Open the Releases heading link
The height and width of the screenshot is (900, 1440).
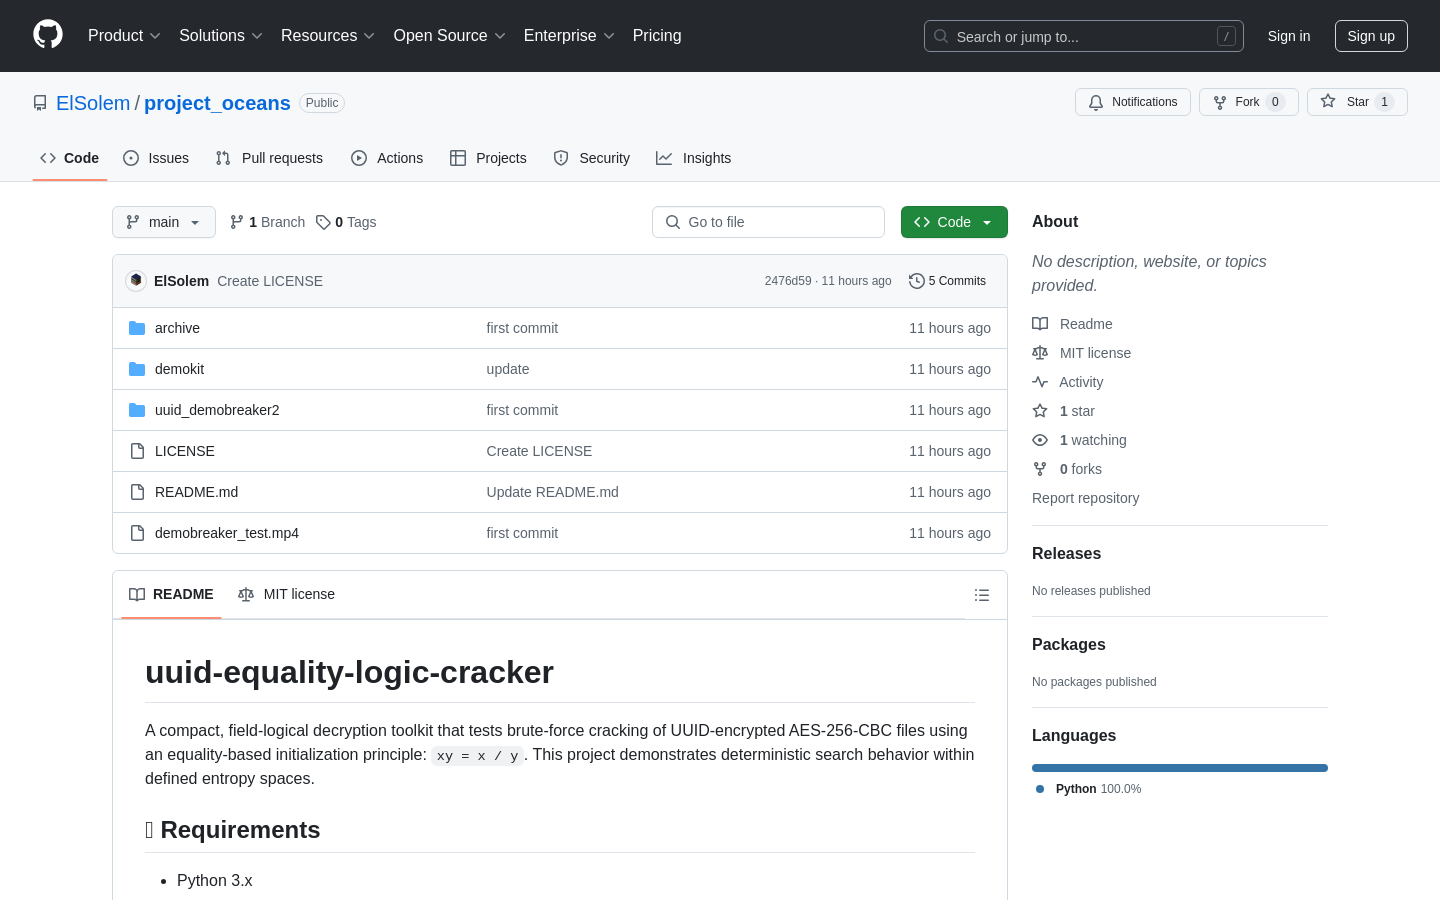pyautogui.click(x=1066, y=554)
